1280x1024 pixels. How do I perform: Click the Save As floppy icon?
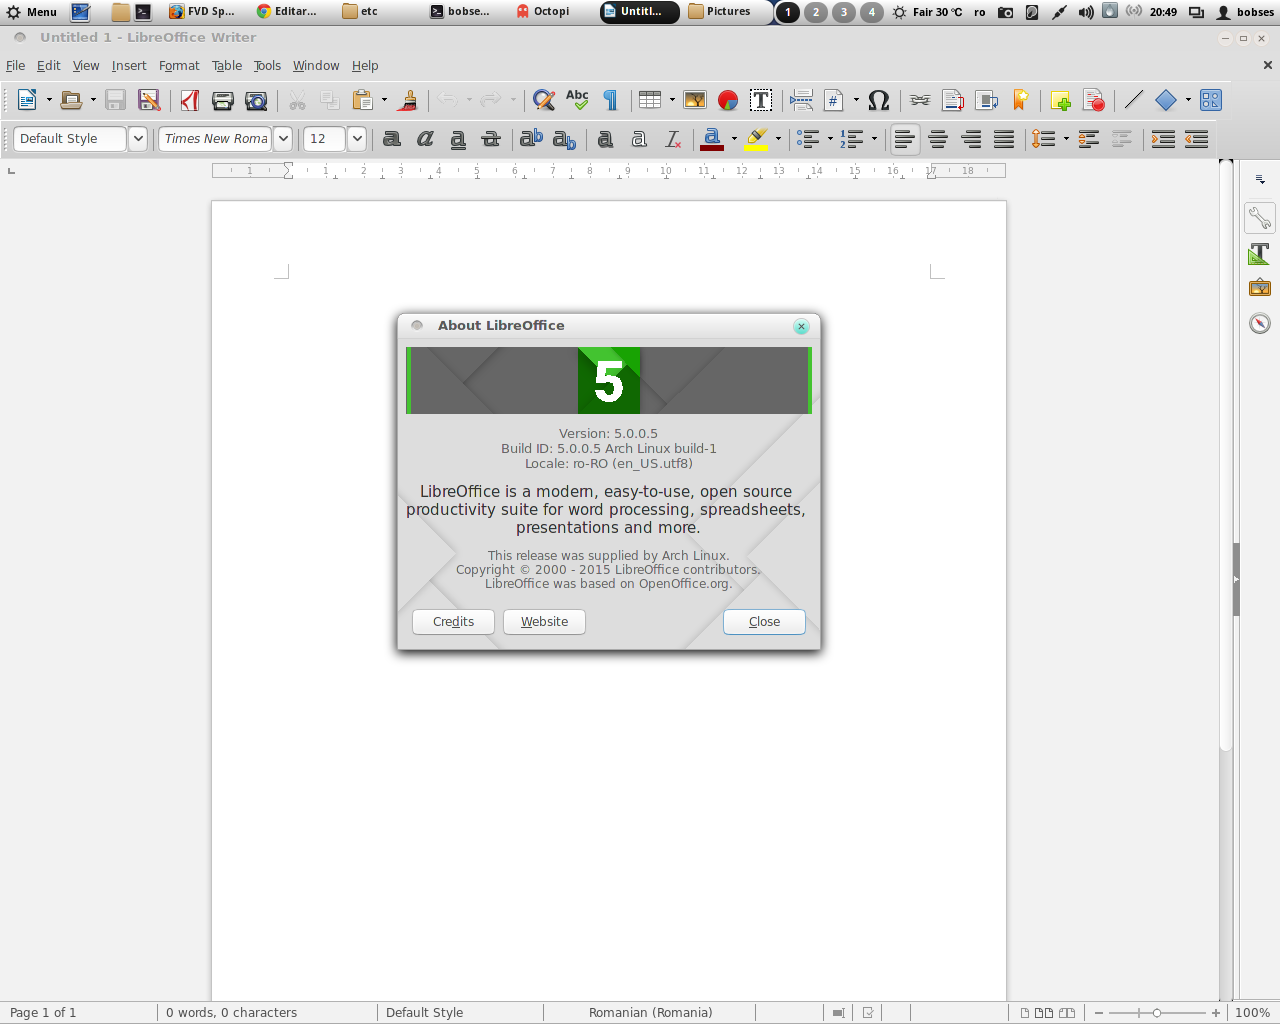(x=149, y=100)
